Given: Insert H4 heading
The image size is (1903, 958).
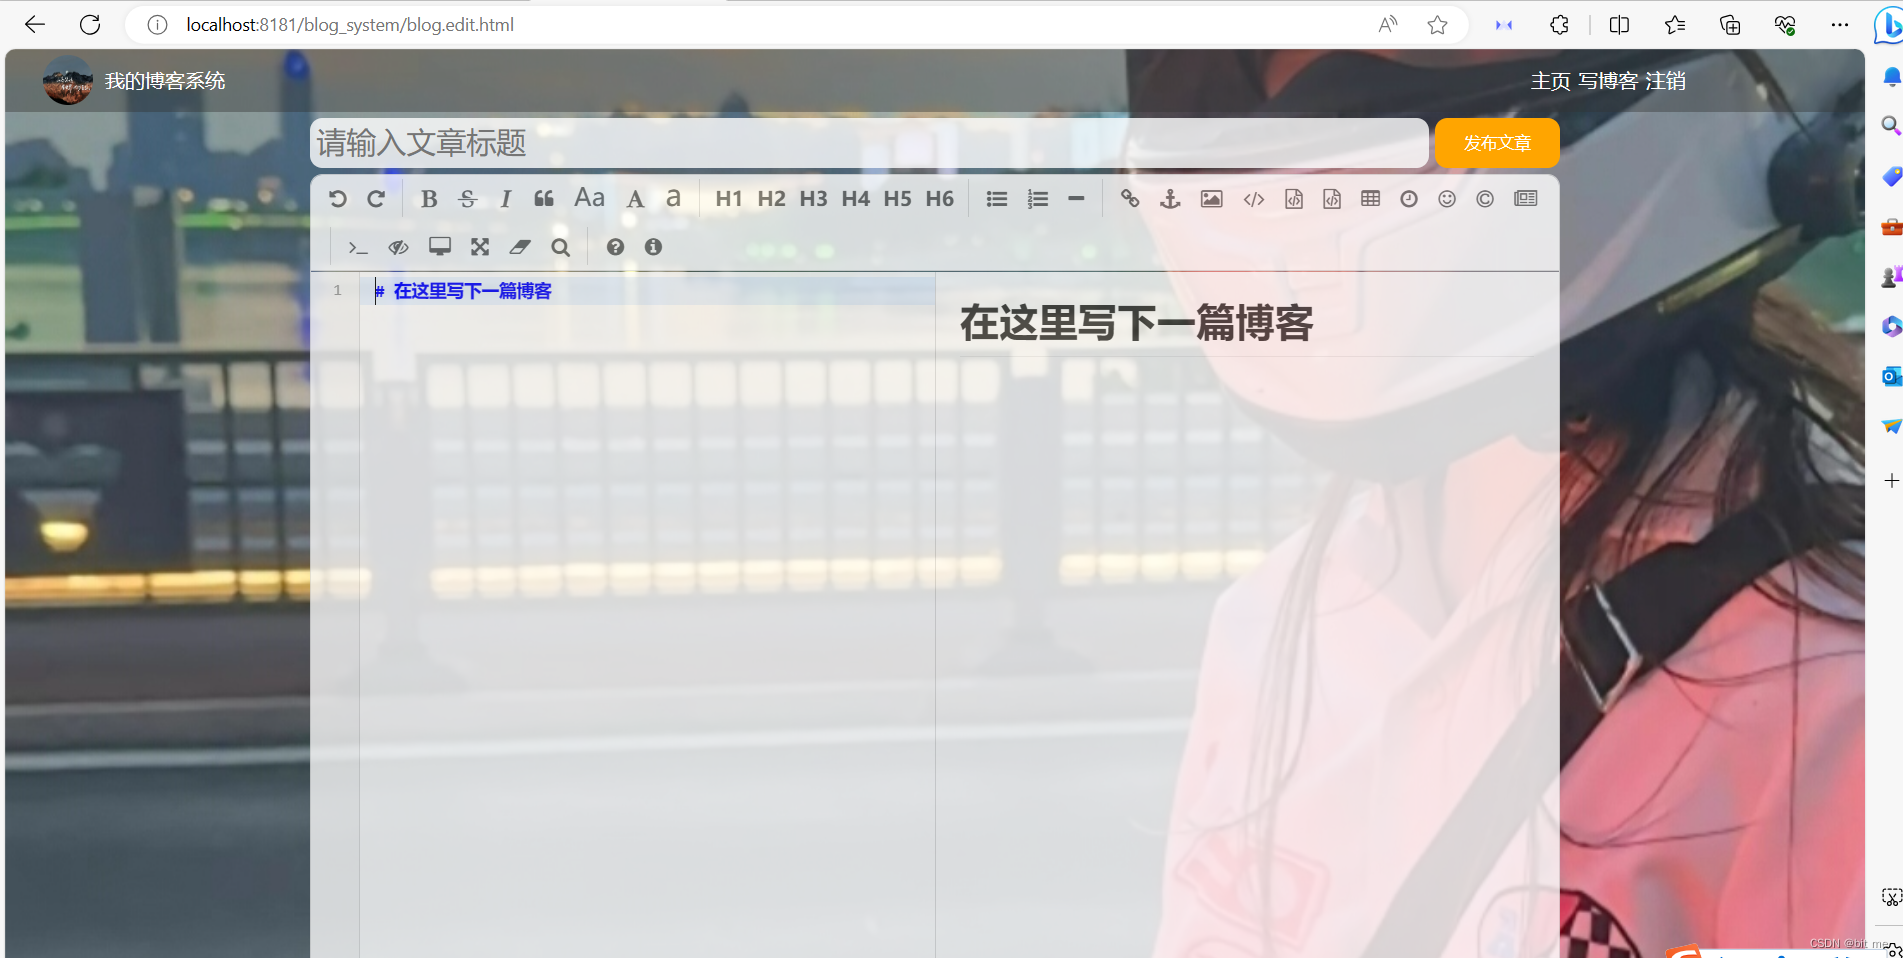Looking at the screenshot, I should 855,199.
